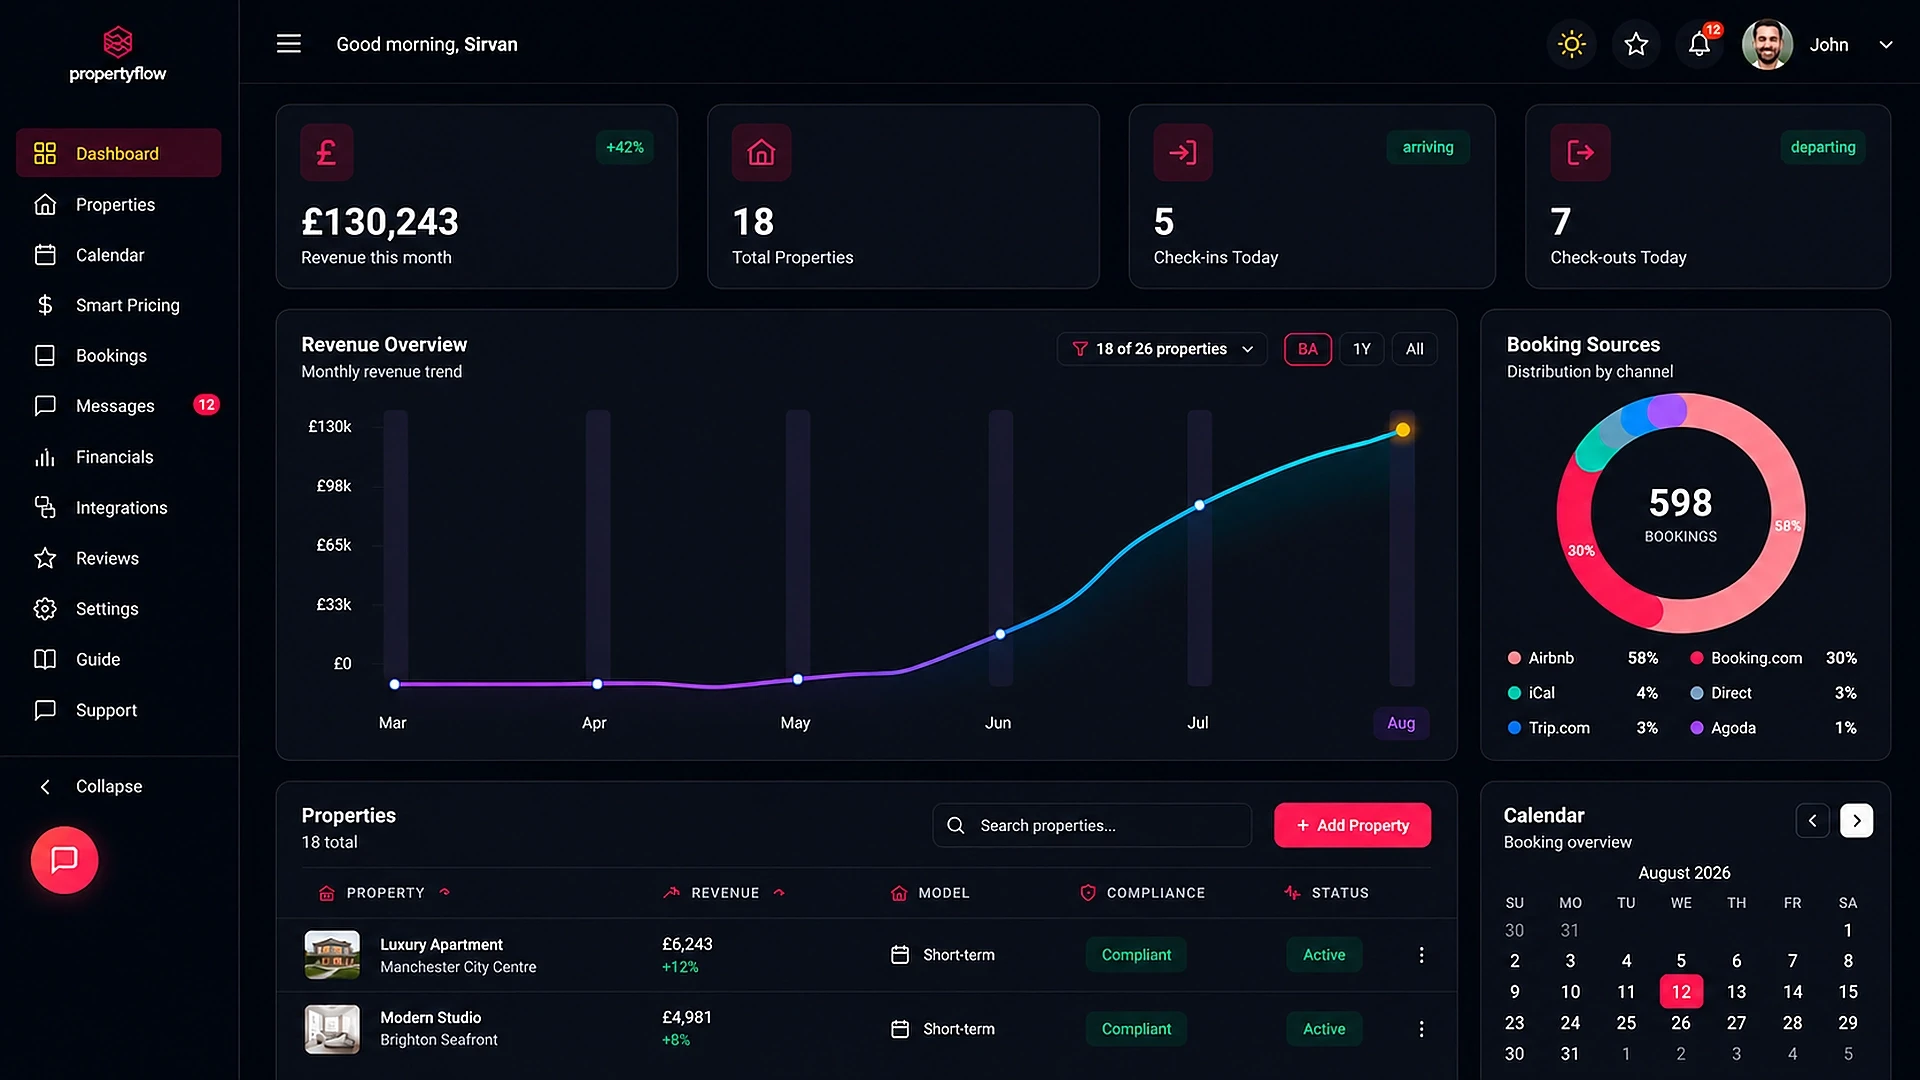Click the Jun data point on chart
Screen dimensions: 1920x1080
point(1000,634)
